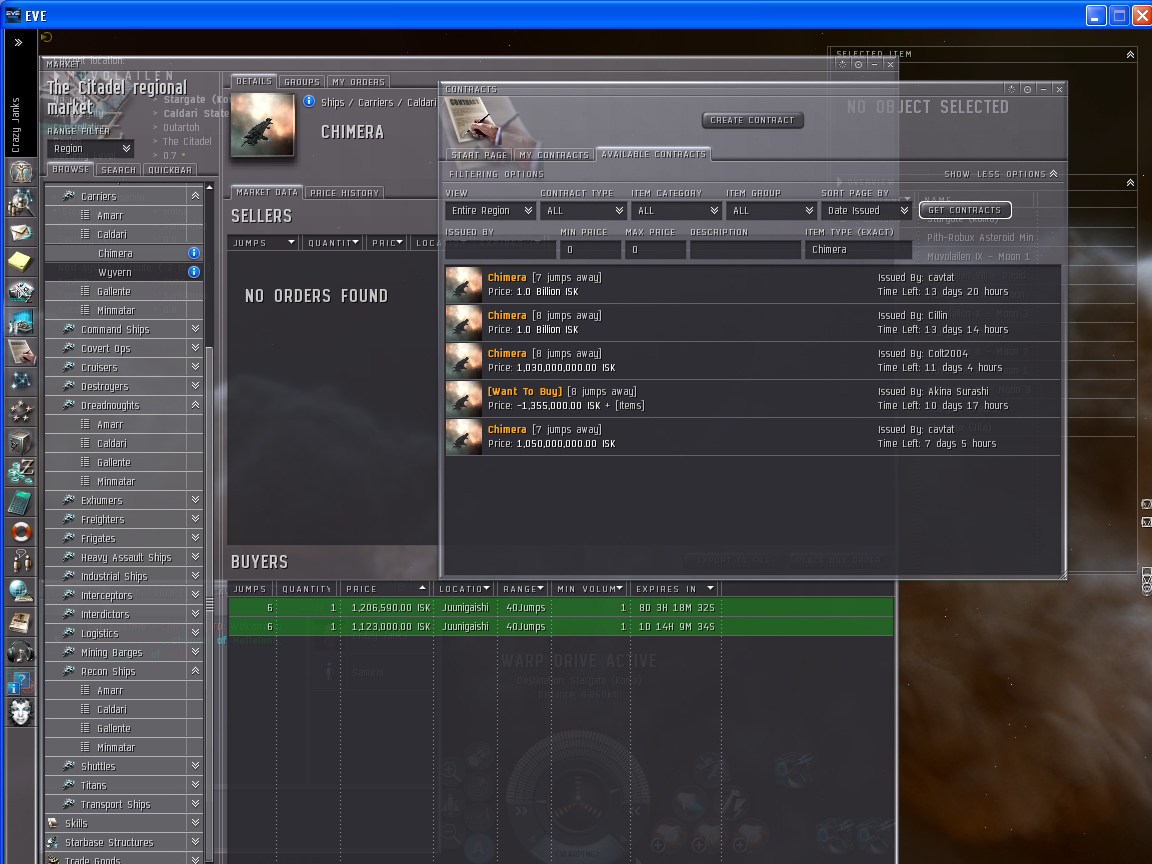
Task: Open the yellow notepad icon
Action: click(x=21, y=262)
